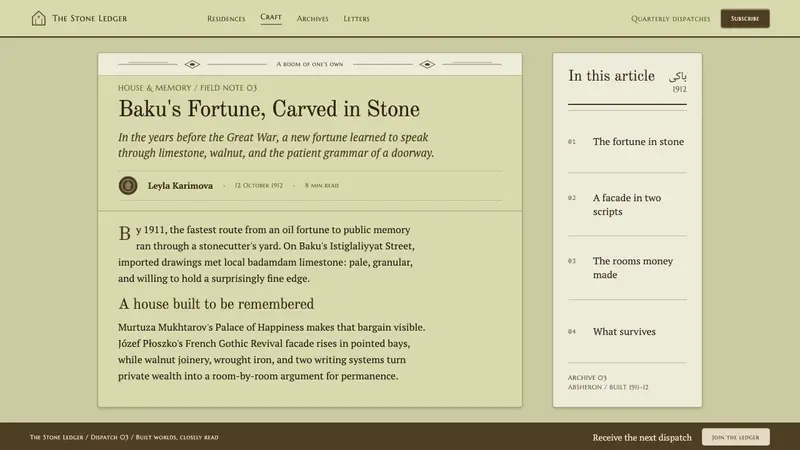Open the Residences nav item
The width and height of the screenshot is (800, 450).
point(226,18)
